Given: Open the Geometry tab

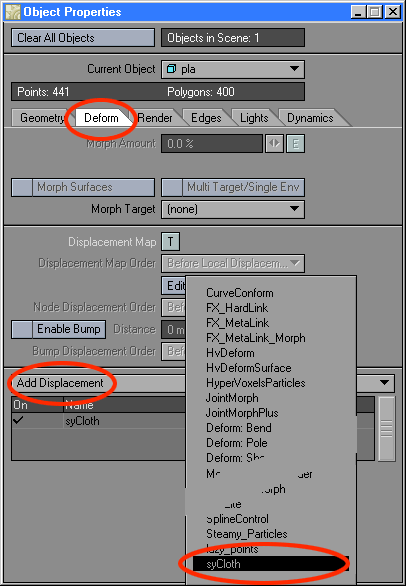Looking at the screenshot, I should (x=42, y=118).
